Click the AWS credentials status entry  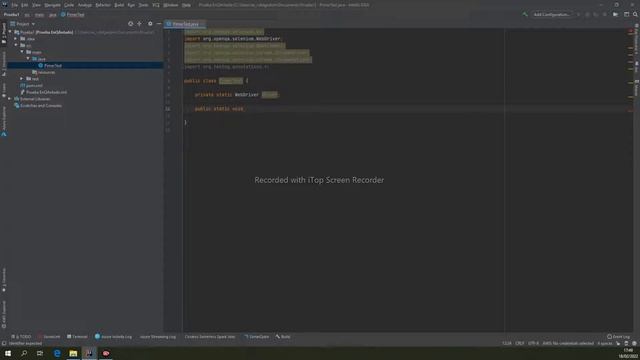pyautogui.click(x=568, y=343)
